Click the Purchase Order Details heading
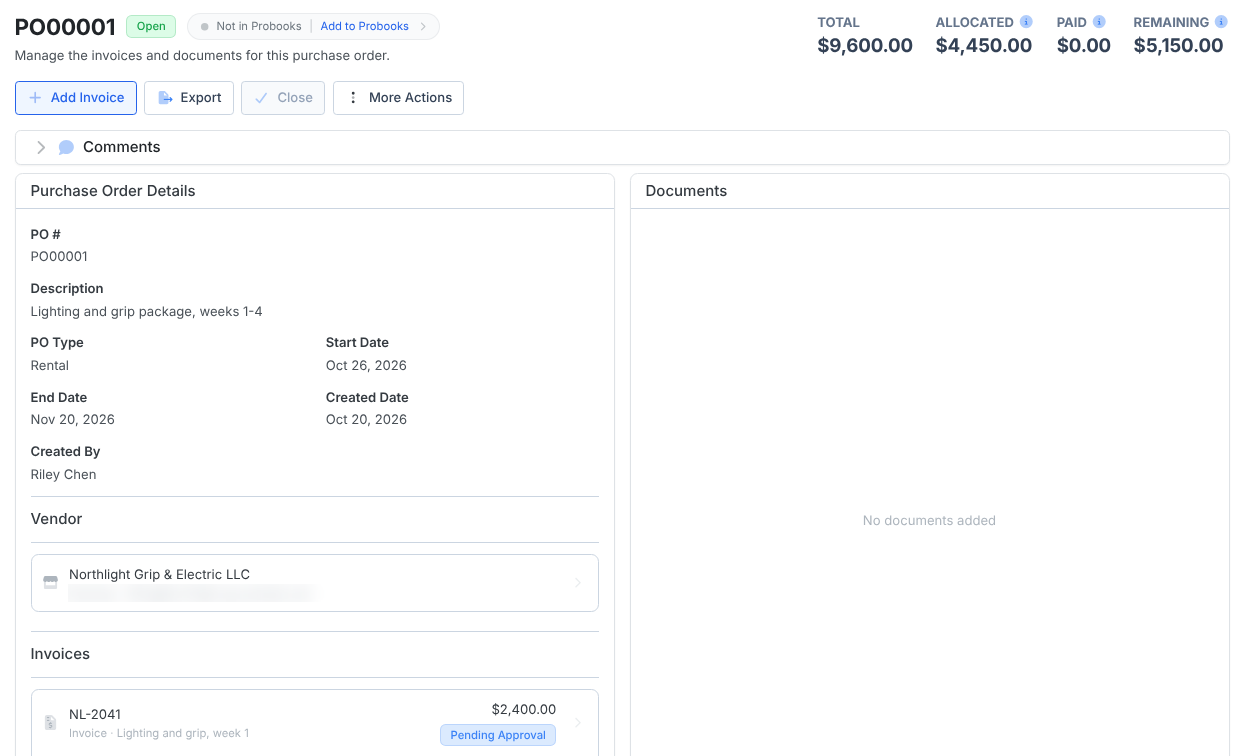The image size is (1244, 756). click(113, 191)
